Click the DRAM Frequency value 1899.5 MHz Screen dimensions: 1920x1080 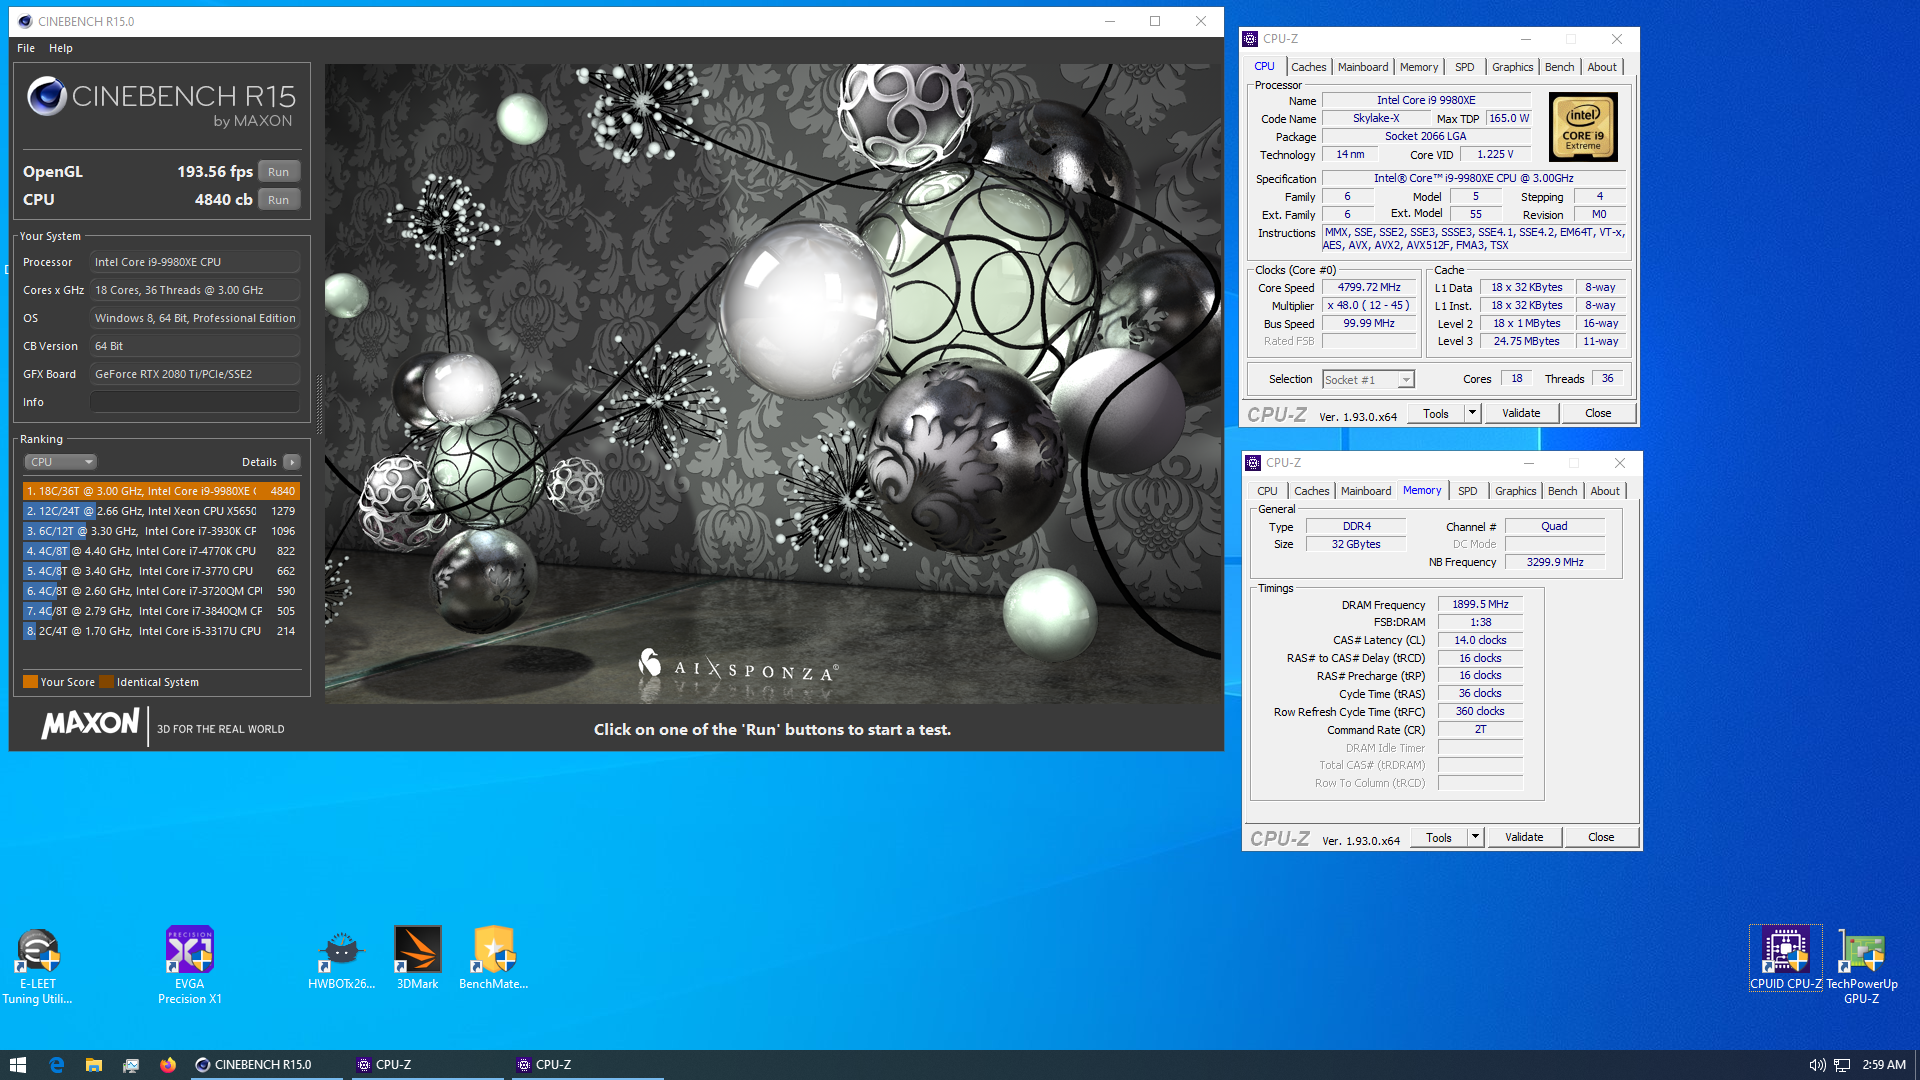pos(1480,605)
